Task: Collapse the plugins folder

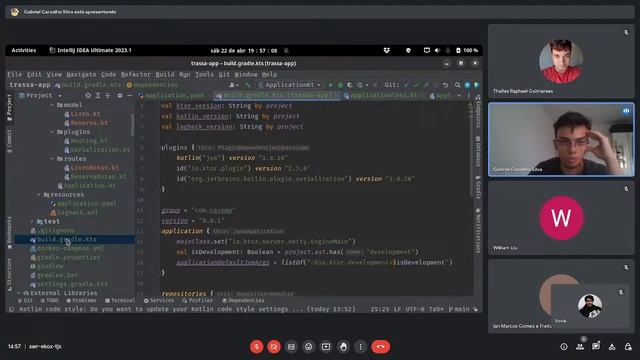Action: click(53, 132)
